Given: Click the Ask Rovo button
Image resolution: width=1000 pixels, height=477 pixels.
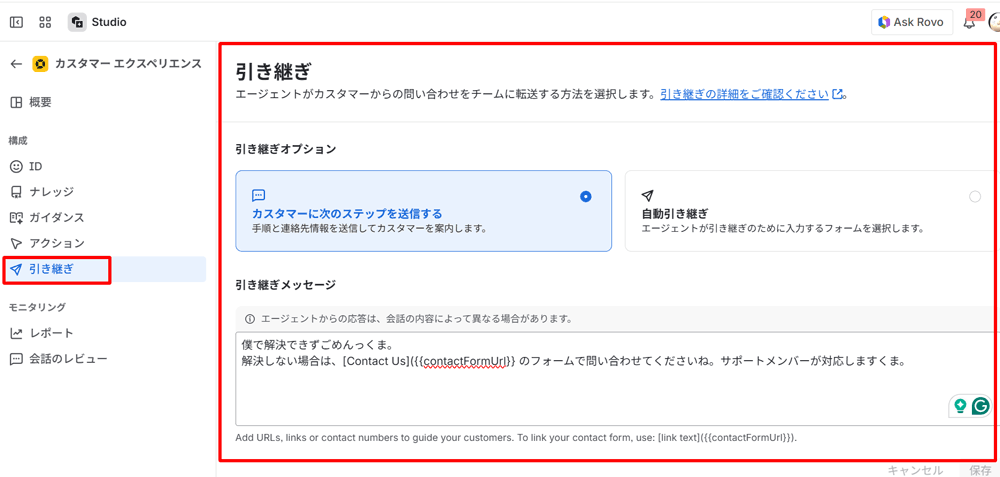Looking at the screenshot, I should coord(911,22).
